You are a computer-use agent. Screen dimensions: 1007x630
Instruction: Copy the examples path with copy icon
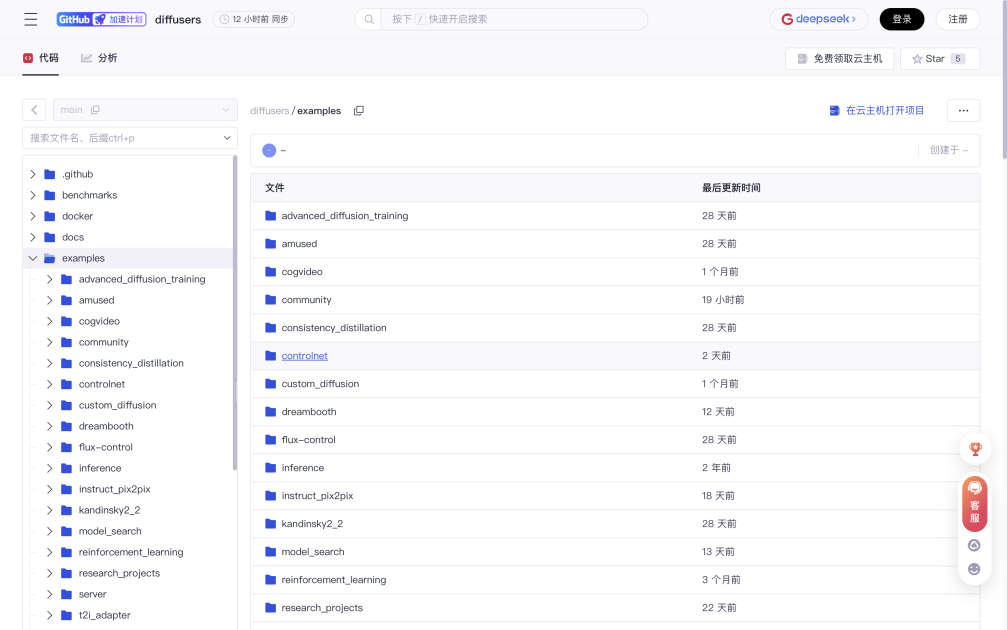359,111
